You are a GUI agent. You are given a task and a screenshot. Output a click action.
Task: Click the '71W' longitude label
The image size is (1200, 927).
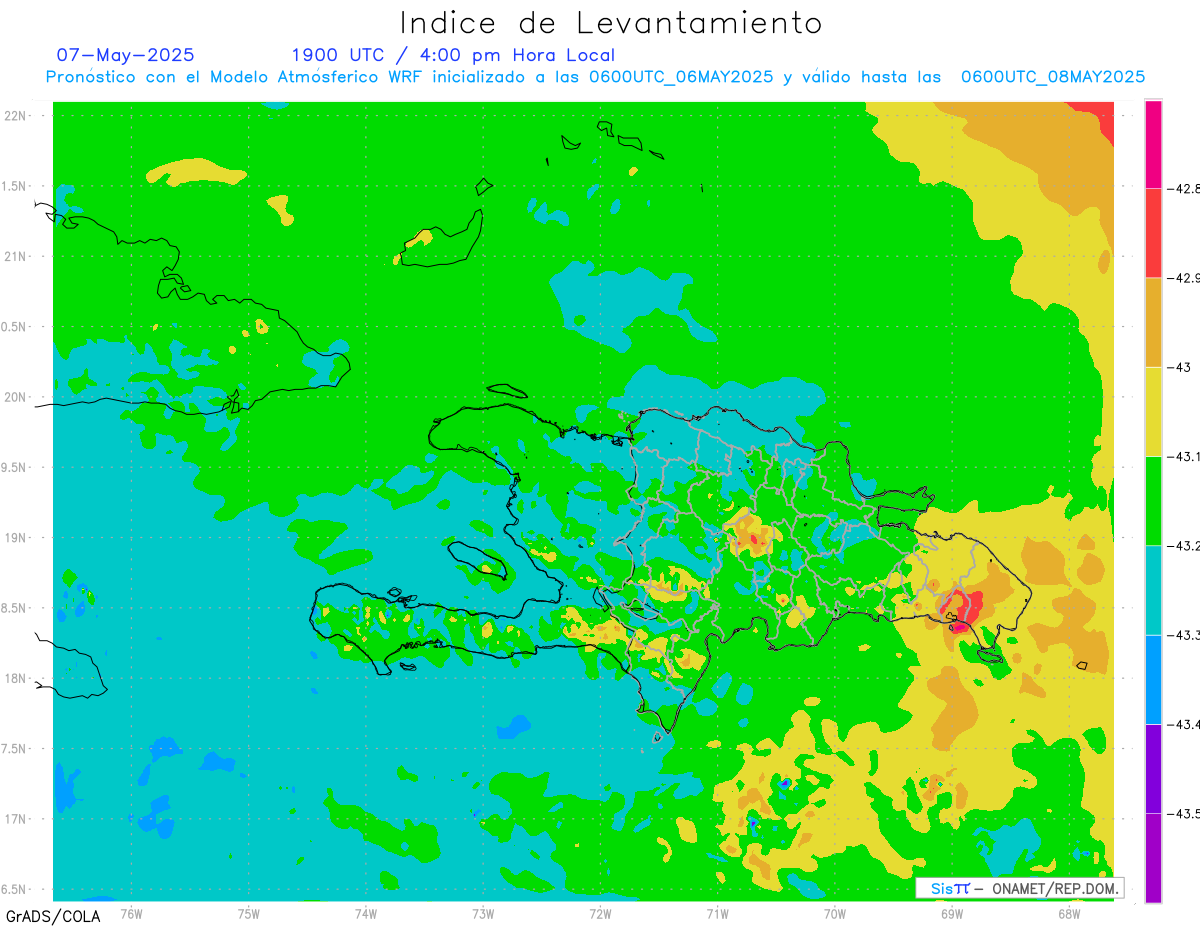(717, 912)
